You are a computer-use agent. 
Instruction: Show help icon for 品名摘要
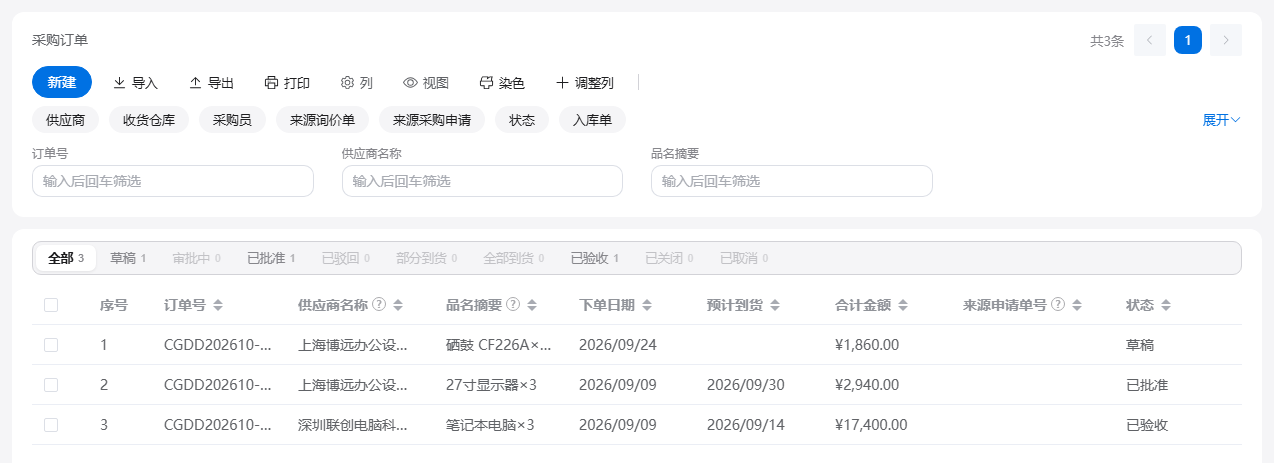(x=513, y=305)
